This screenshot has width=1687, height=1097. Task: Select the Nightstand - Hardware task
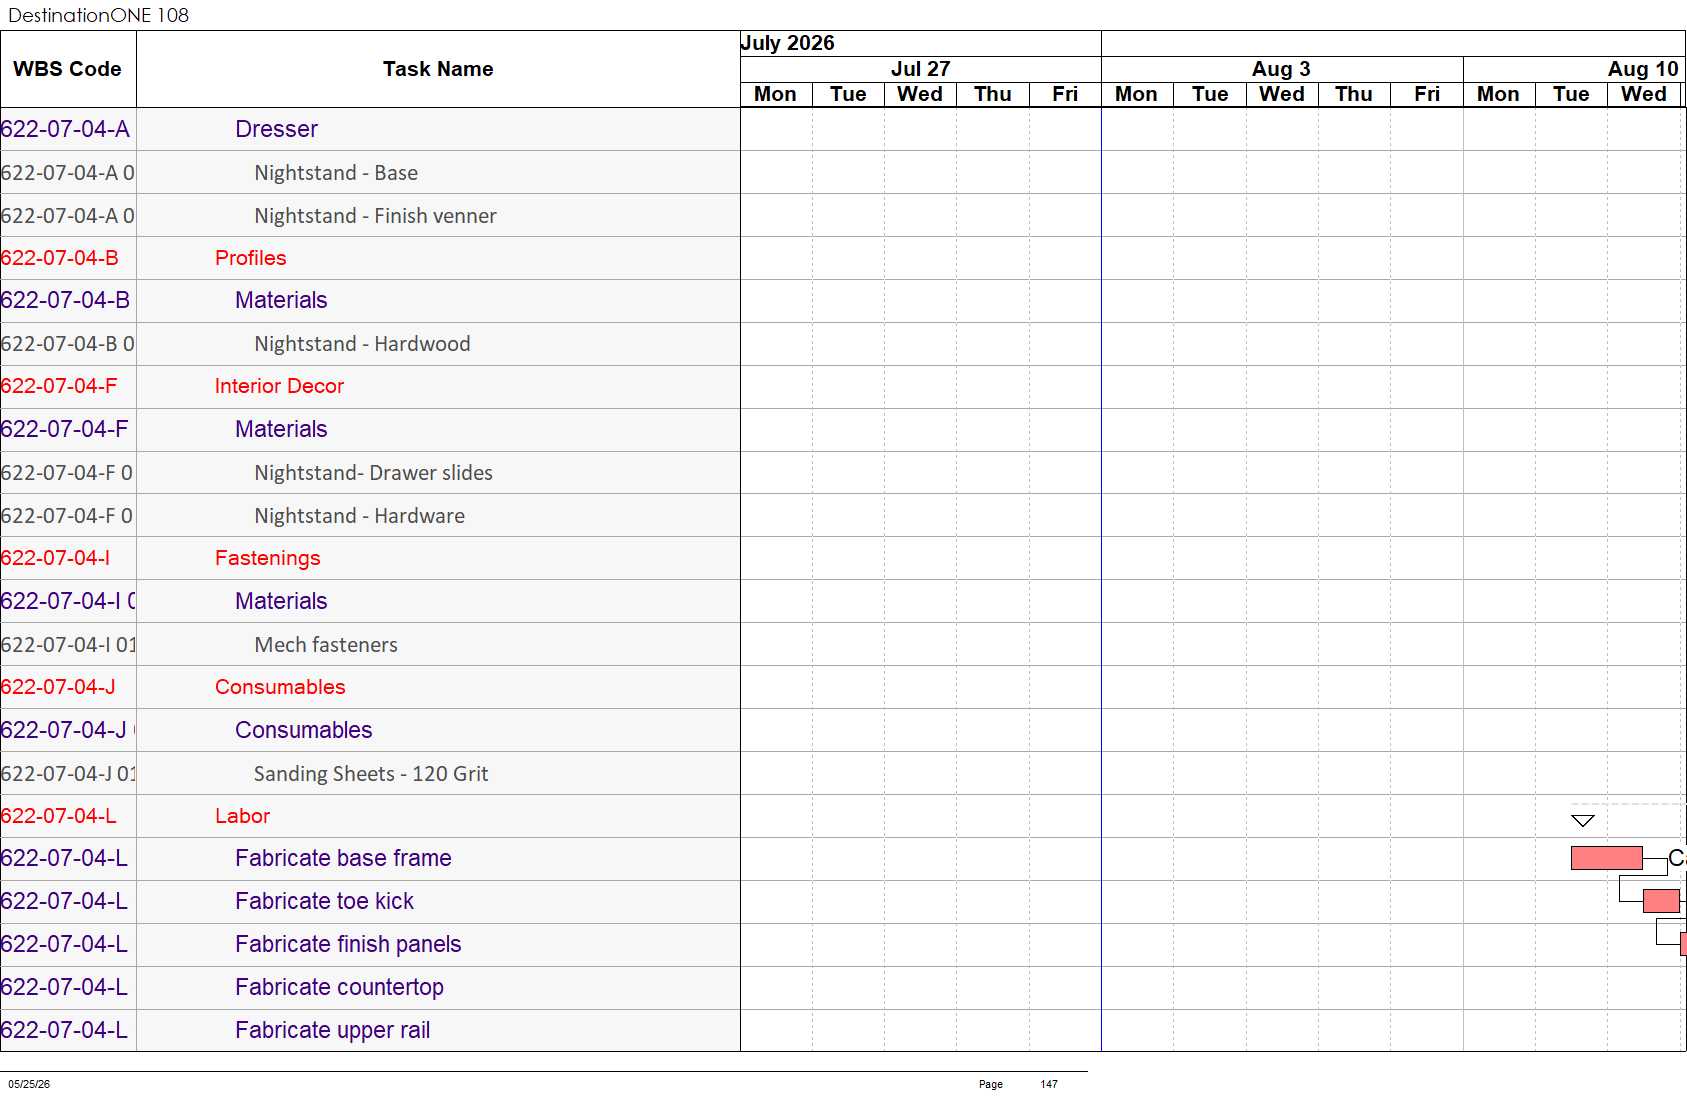click(359, 516)
